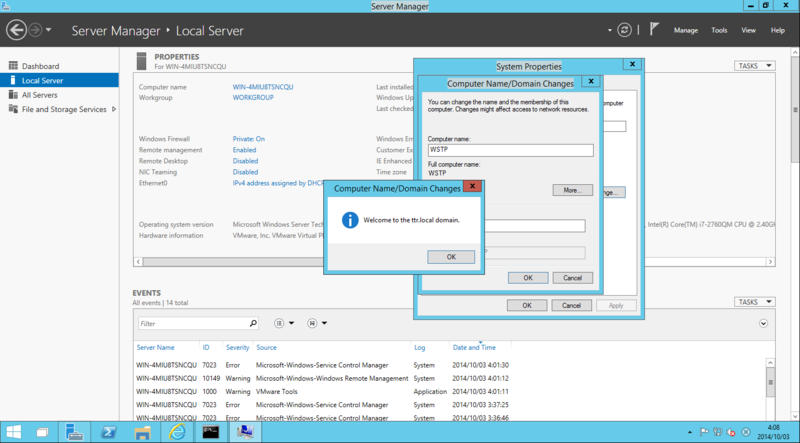The width and height of the screenshot is (800, 443).
Task: Click the NIC Teaming Disabled link
Action: tap(245, 172)
